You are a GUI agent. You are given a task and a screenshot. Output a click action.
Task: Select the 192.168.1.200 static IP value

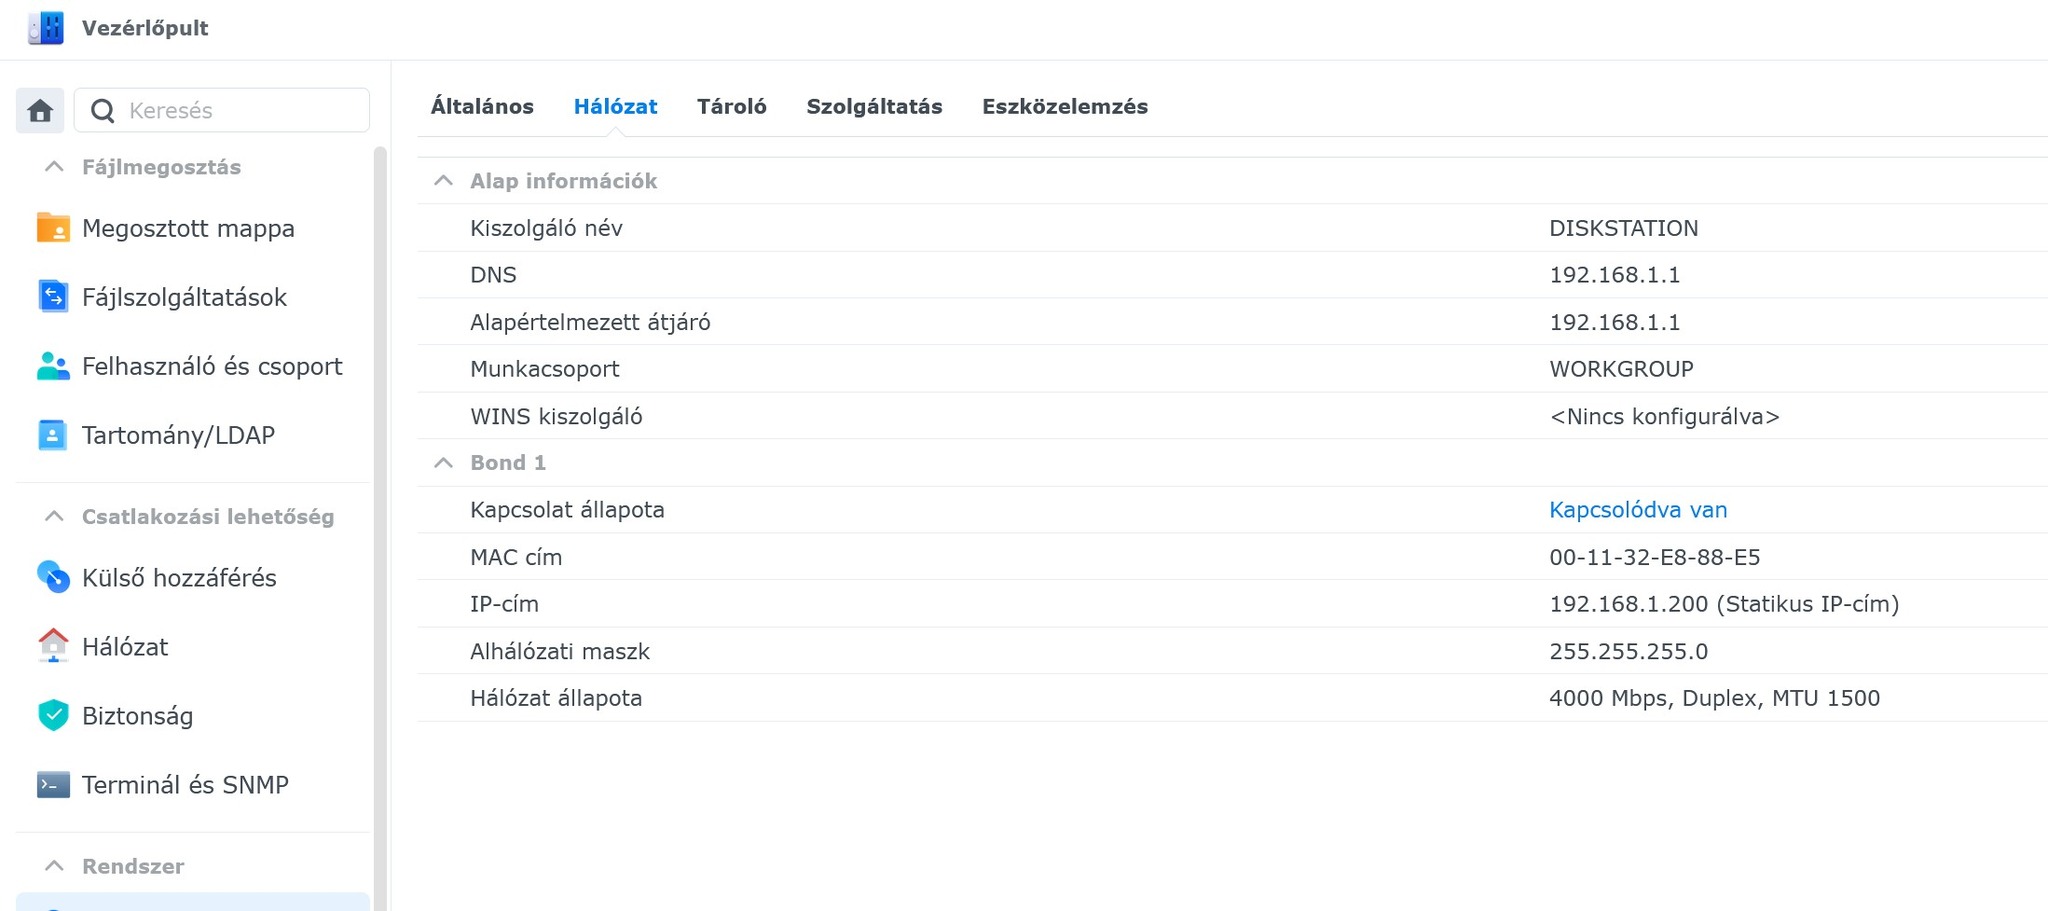(x=1724, y=604)
